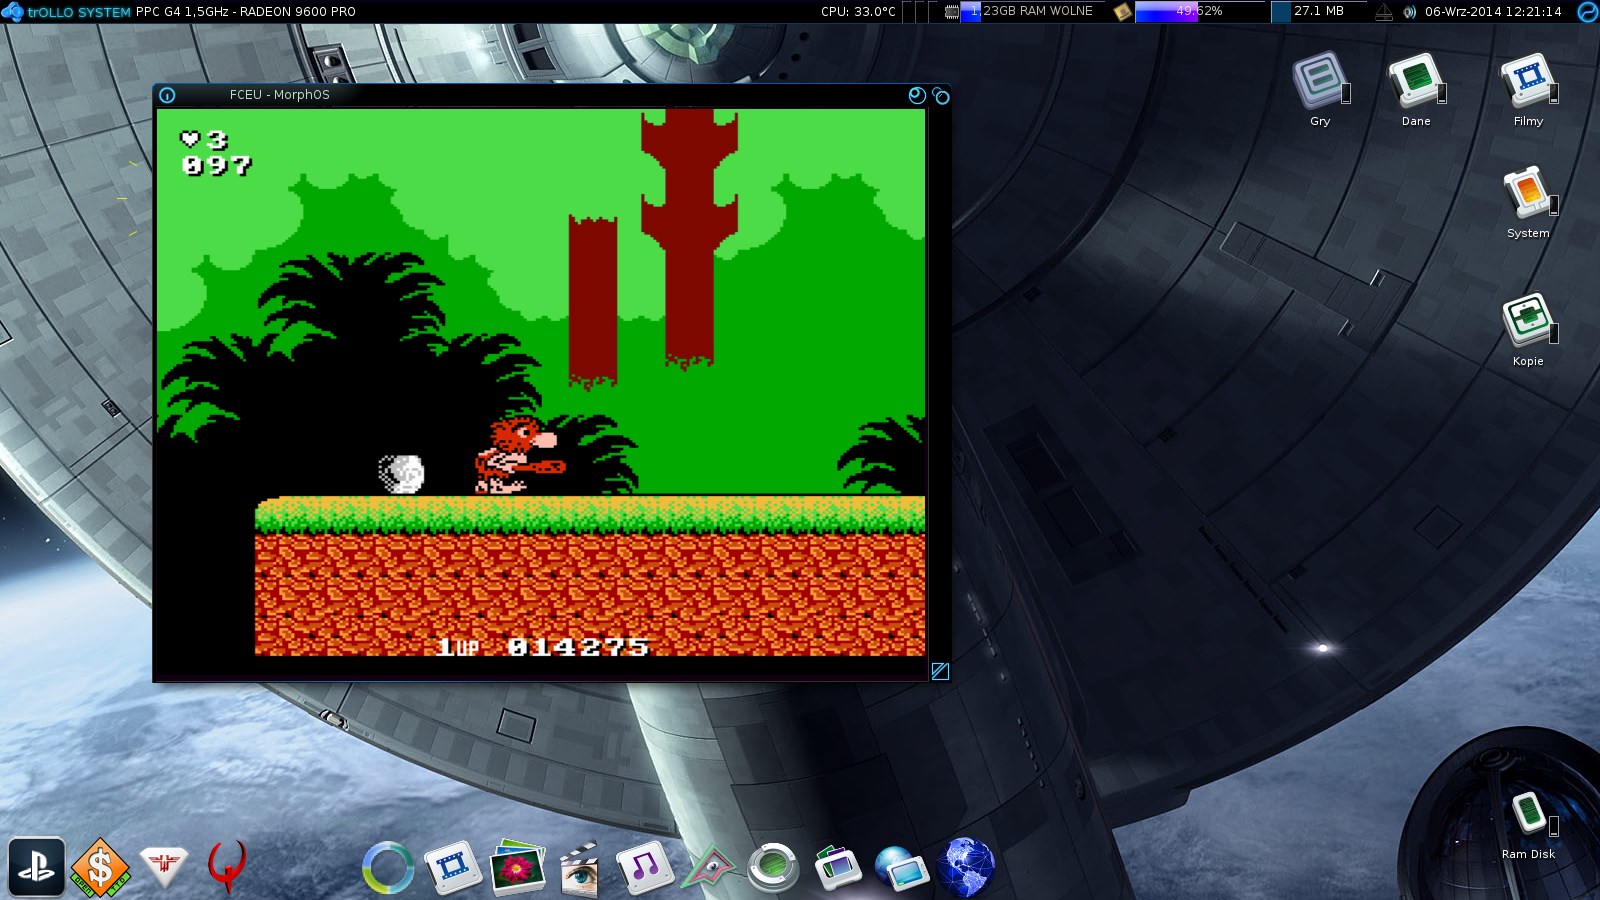Click the heart lives counter in game
1600x900 pixels.
[204, 140]
